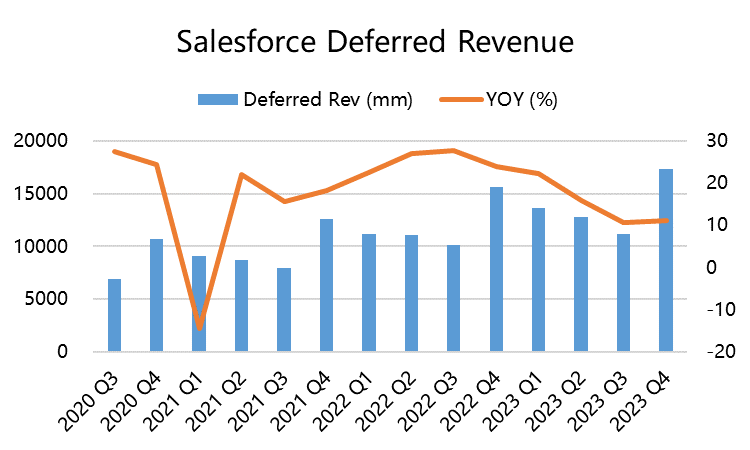This screenshot has width=750, height=450.
Task: Click the 2023 Q2 x-axis label
Action: point(555,401)
